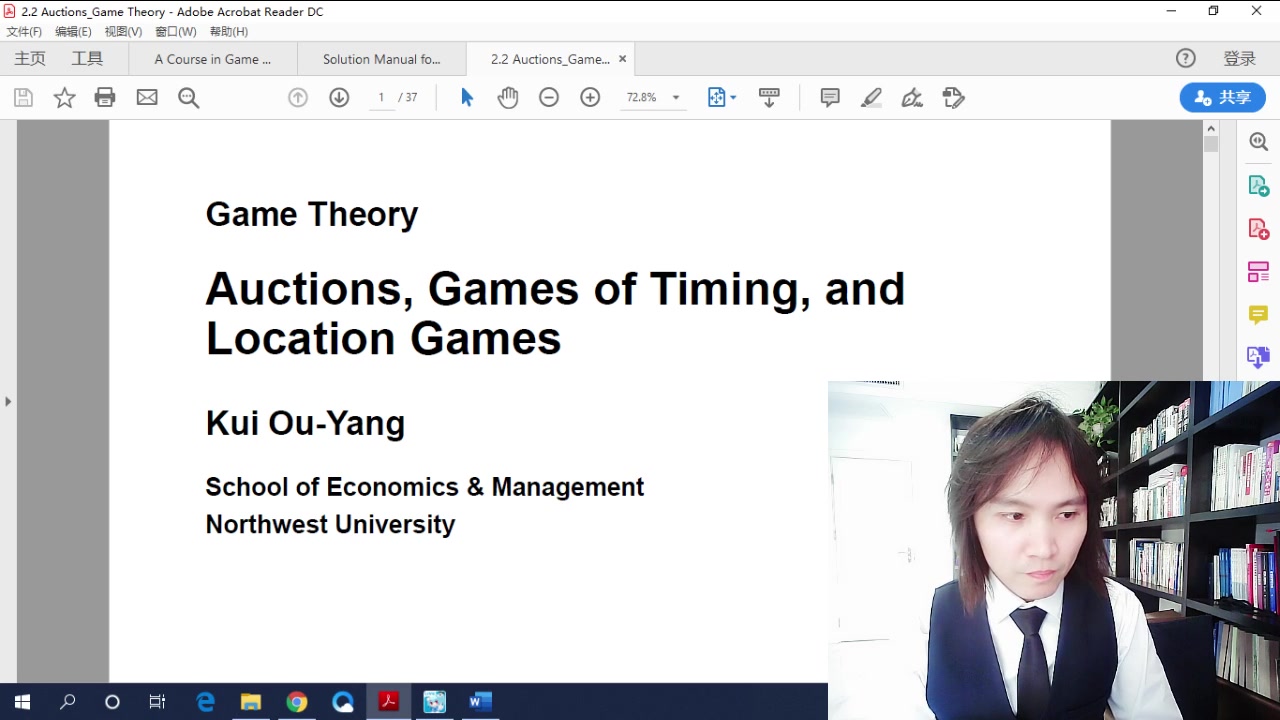Click the vertical scrollbar thumb
This screenshot has height=720, width=1280.
(1211, 144)
